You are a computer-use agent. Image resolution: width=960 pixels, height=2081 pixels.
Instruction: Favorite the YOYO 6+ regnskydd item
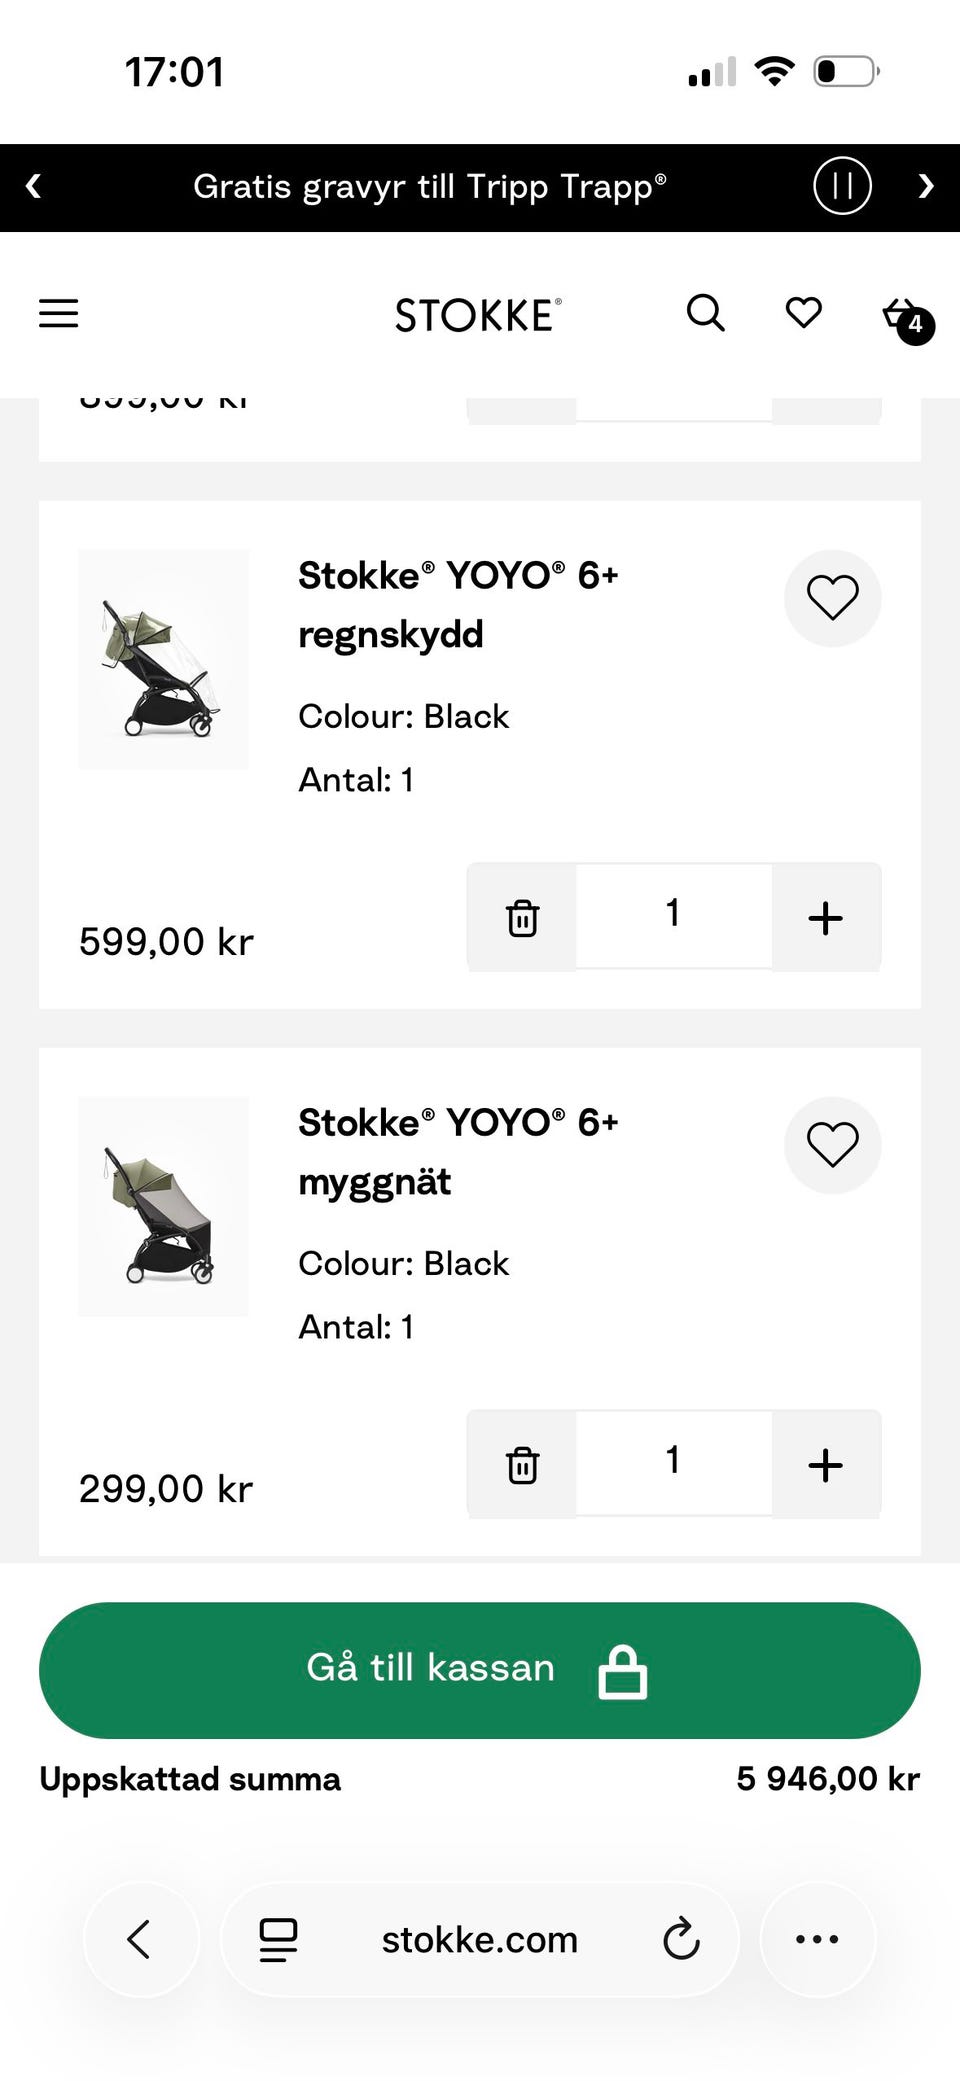832,598
